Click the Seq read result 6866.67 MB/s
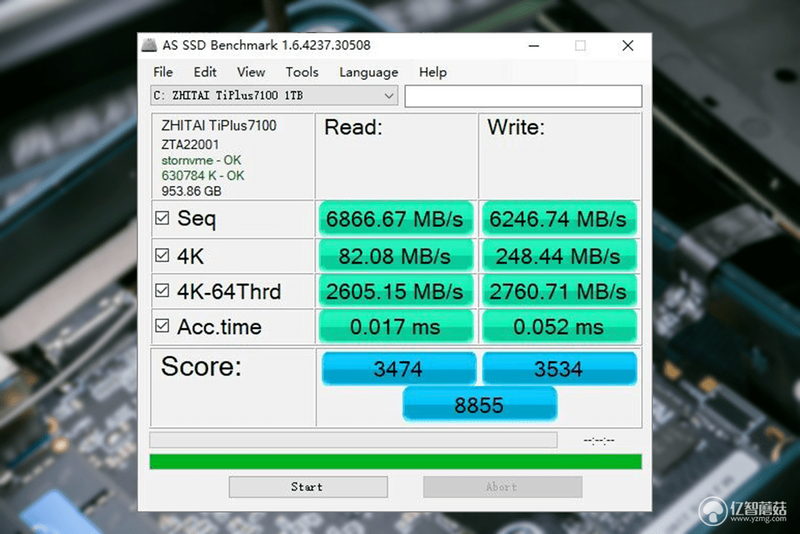This screenshot has height=534, width=800. coord(395,219)
